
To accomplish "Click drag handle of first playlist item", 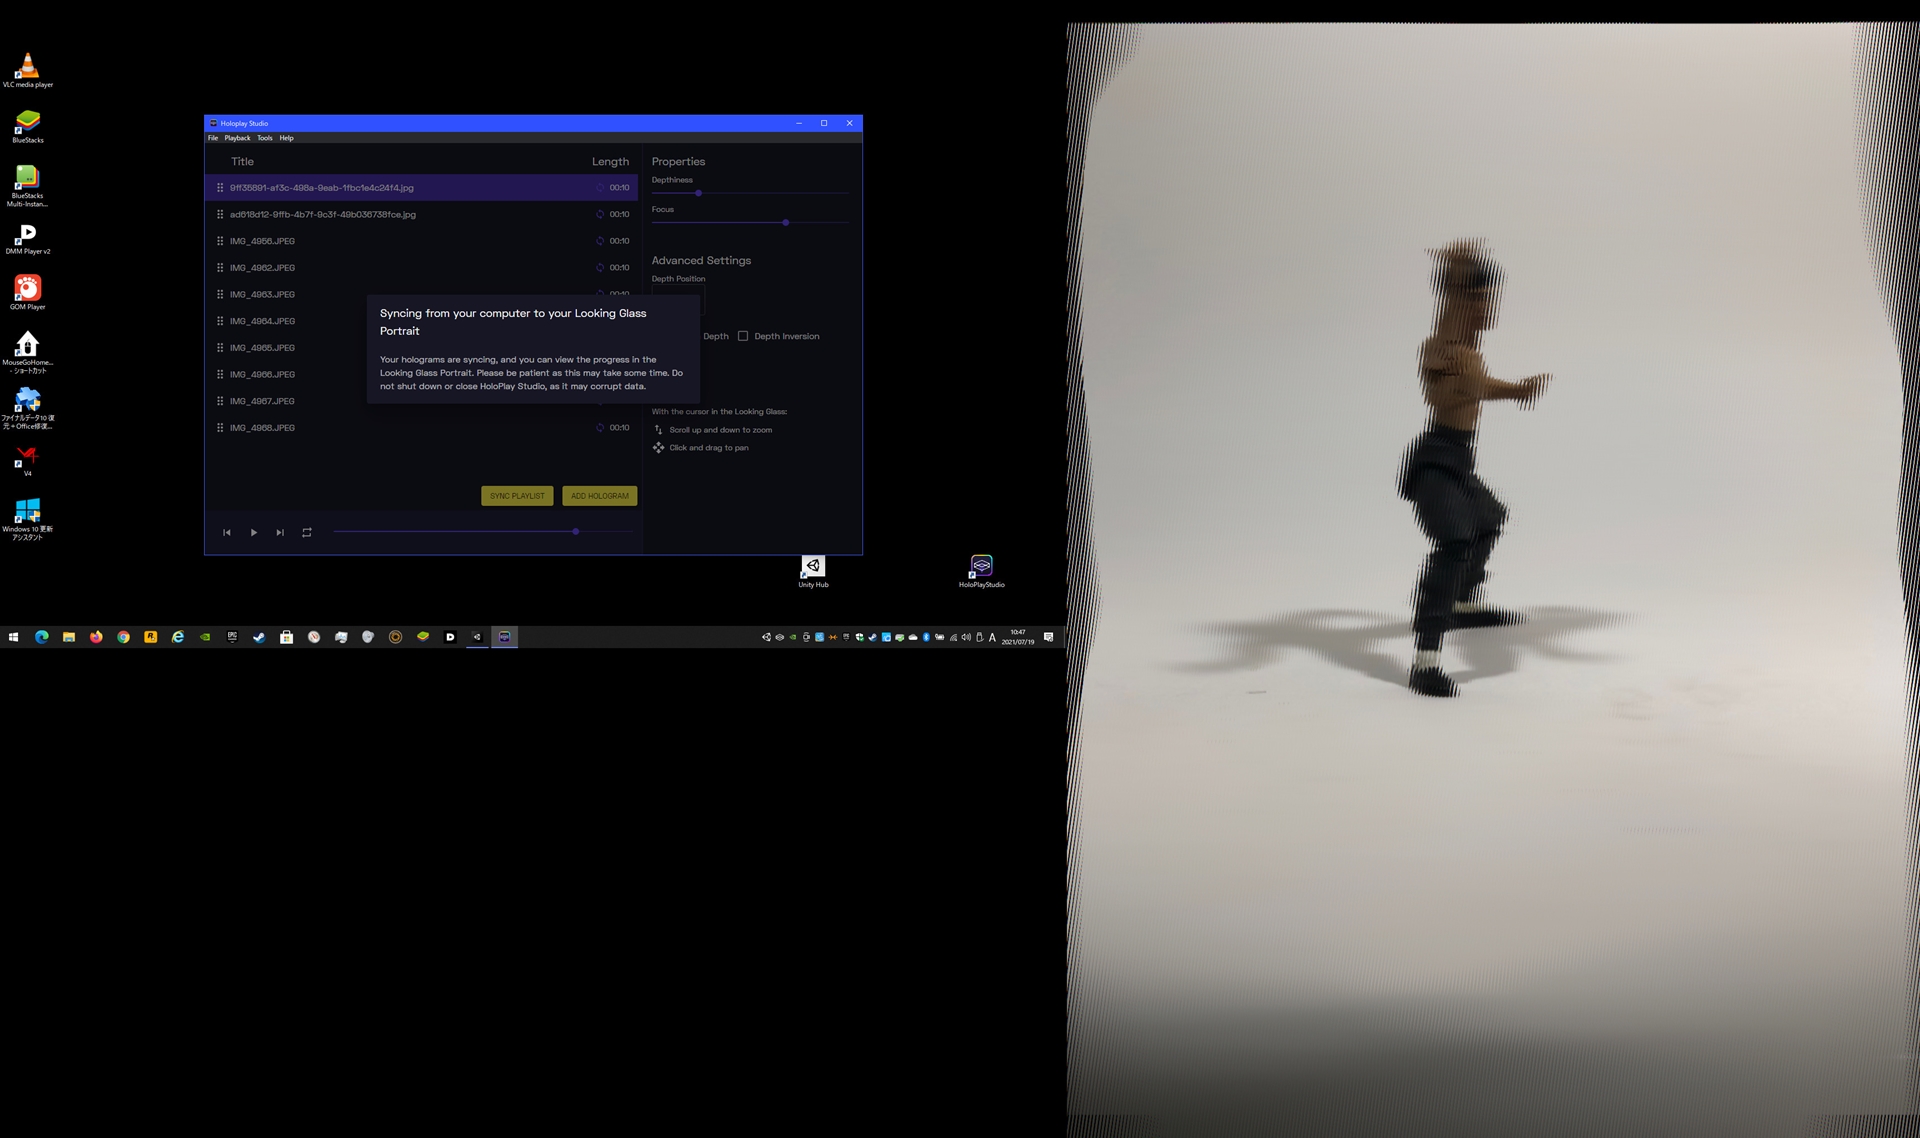I will [220, 188].
